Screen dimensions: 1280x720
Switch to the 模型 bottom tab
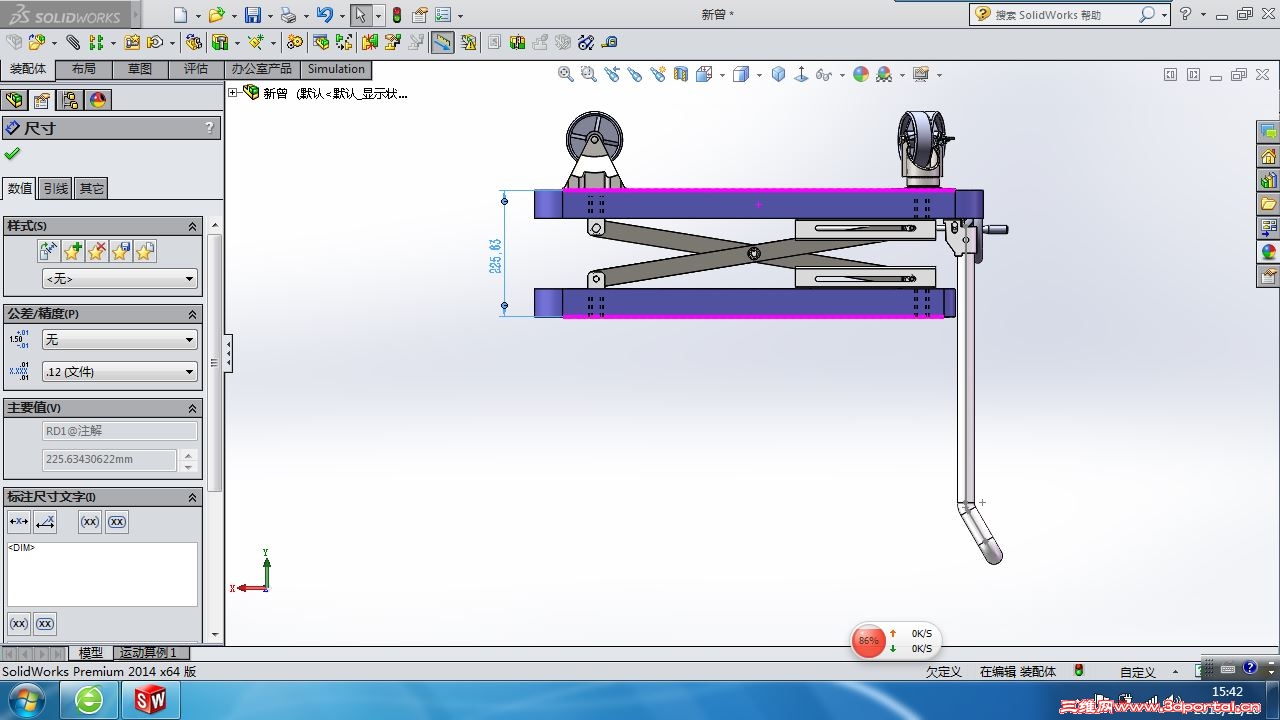(91, 653)
